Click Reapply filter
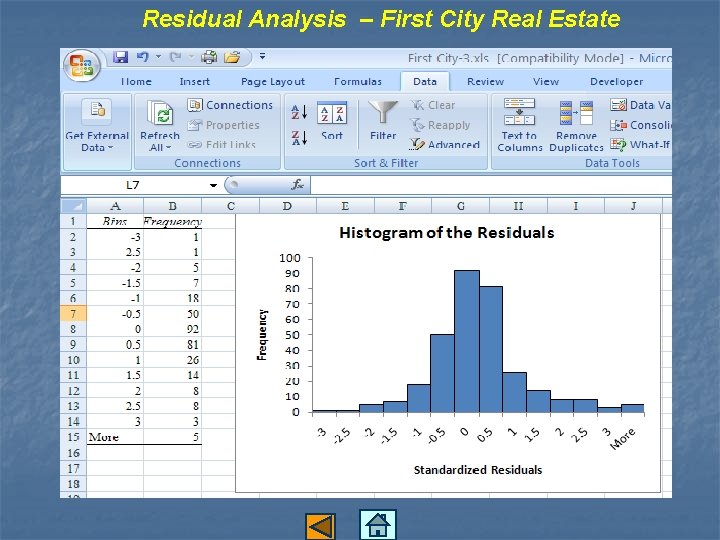The height and width of the screenshot is (540, 720). 440,125
